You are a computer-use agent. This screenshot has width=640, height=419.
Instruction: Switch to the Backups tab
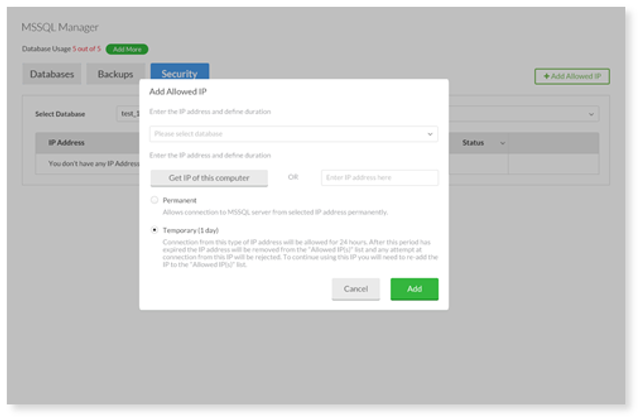[x=116, y=74]
